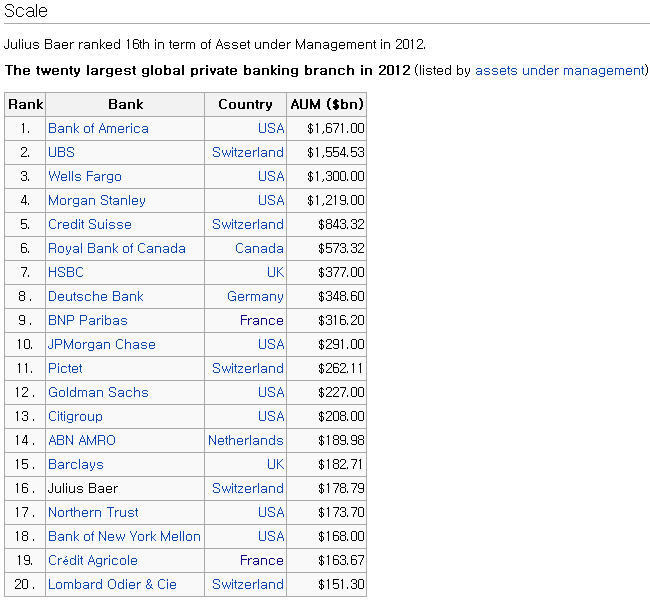650x600 pixels.
Task: Click France in the BNP Paribas row
Action: click(262, 321)
